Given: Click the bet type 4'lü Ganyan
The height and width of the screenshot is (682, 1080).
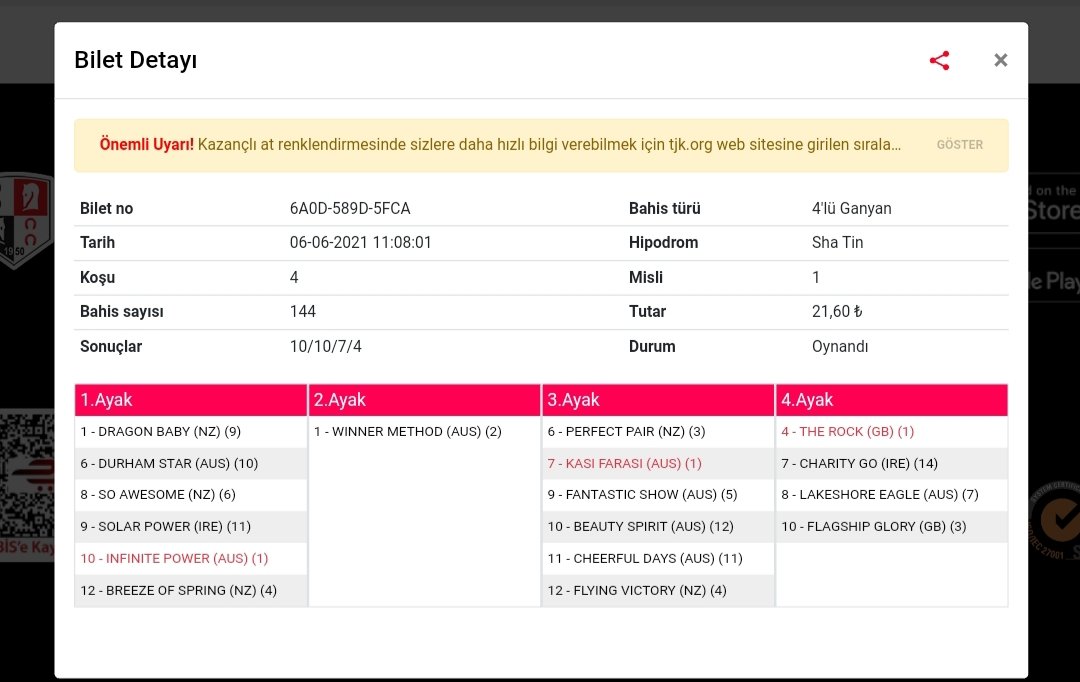Looking at the screenshot, I should 851,208.
